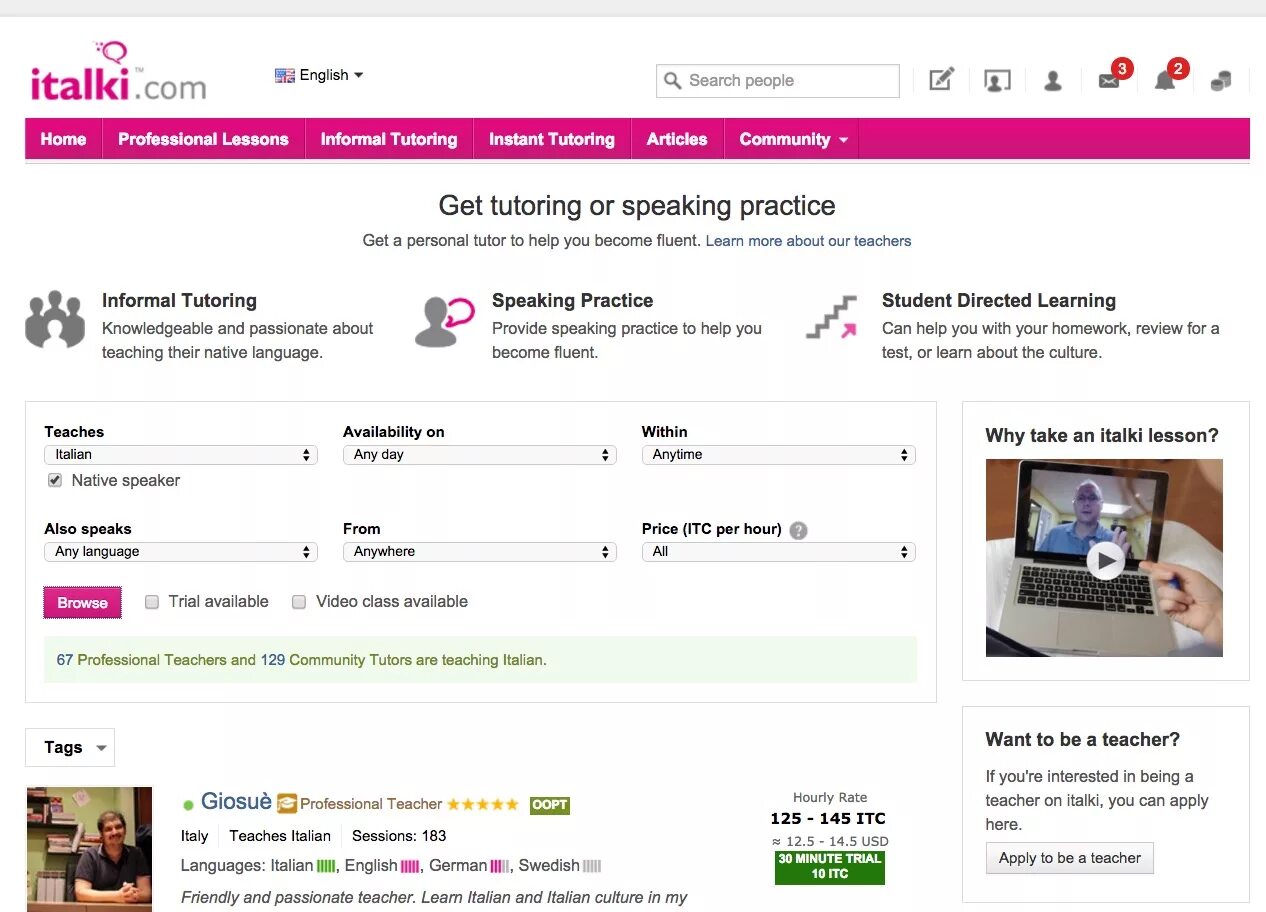Open the write notebook entry pencil icon

point(941,80)
